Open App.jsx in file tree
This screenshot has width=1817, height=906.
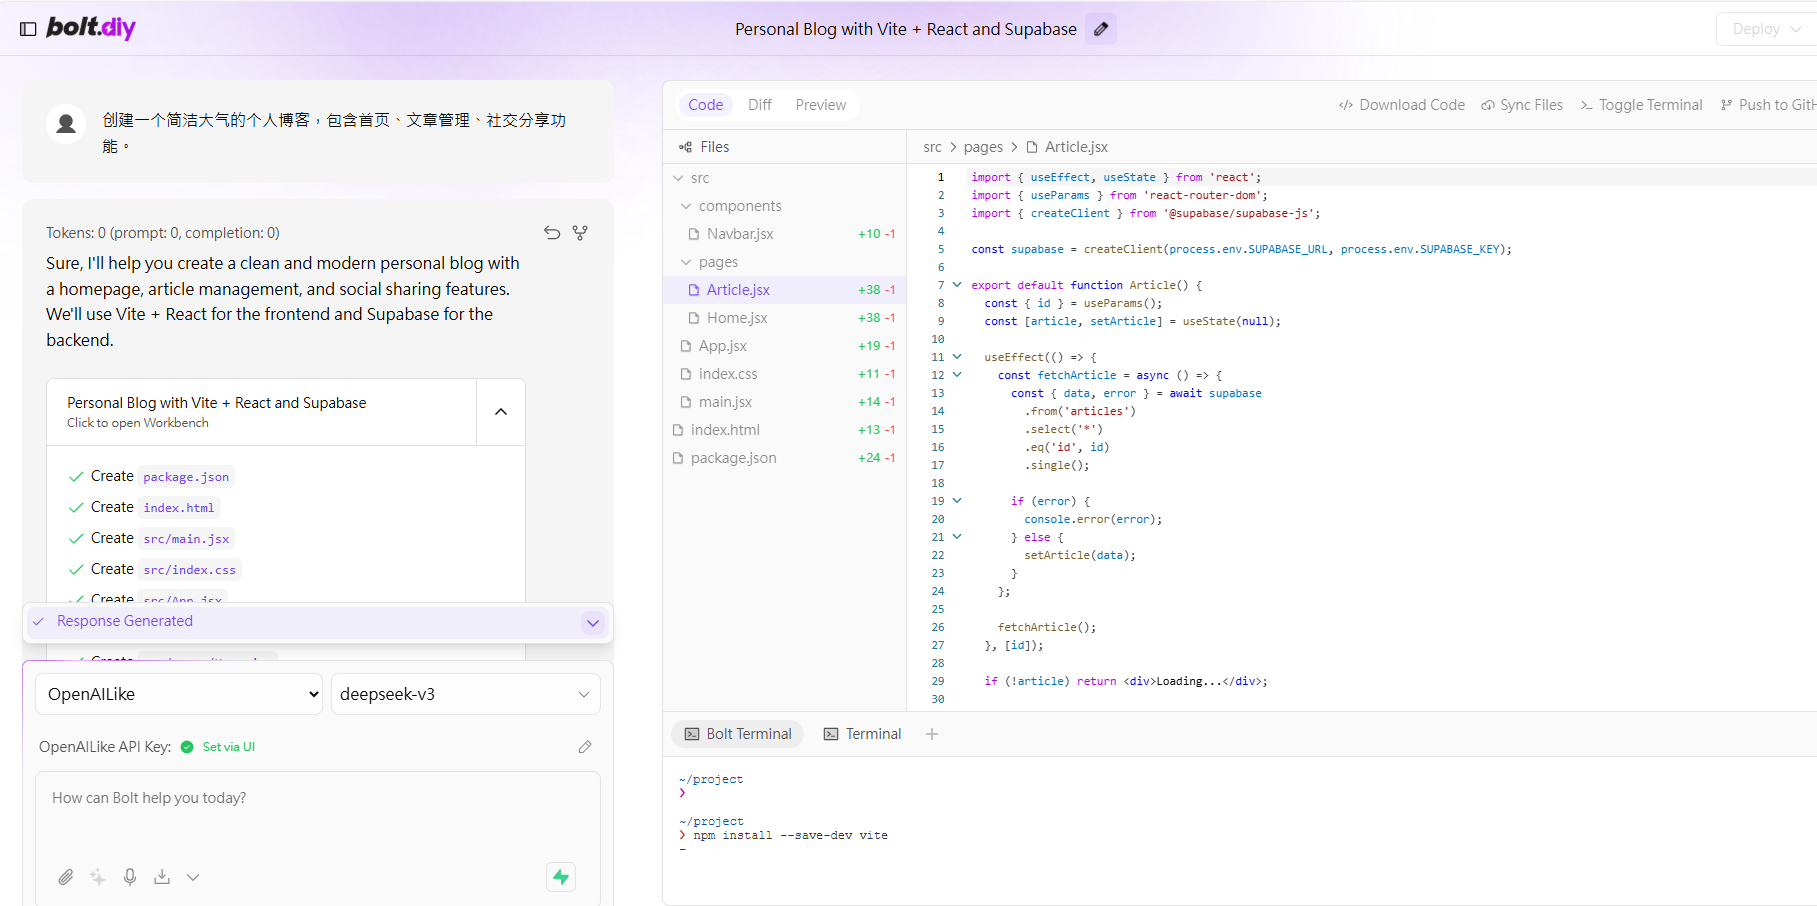pyautogui.click(x=784, y=346)
